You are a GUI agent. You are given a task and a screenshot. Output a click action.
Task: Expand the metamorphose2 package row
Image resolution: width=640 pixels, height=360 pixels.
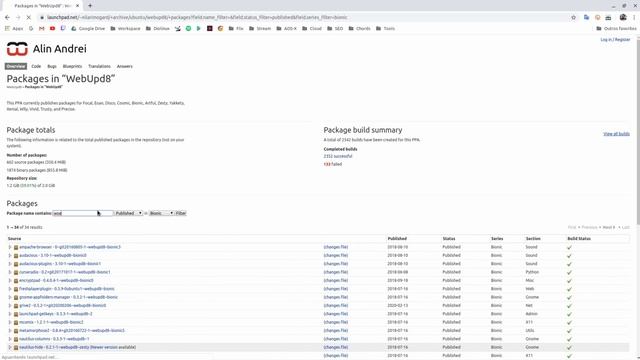pos(10,331)
